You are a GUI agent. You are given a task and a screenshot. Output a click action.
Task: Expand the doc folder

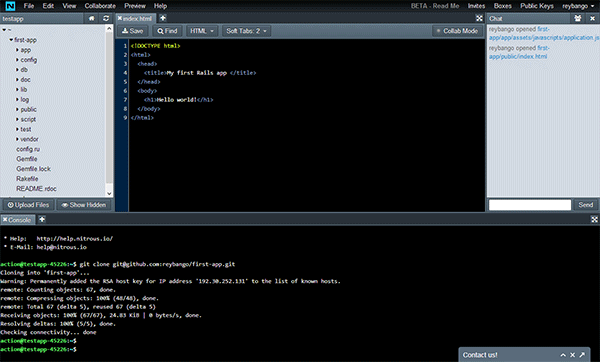[17, 80]
